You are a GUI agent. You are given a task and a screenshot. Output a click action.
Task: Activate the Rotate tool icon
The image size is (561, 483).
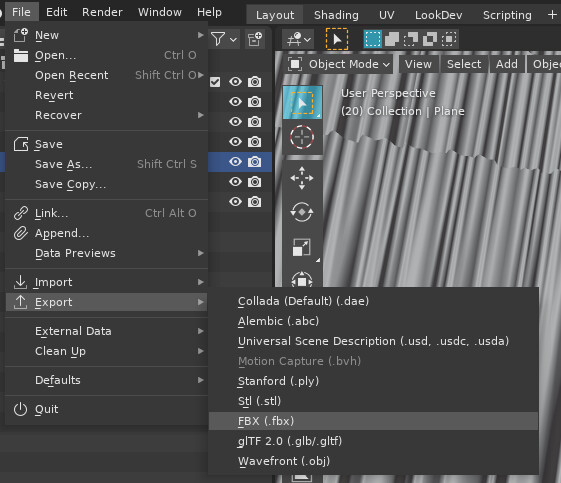click(x=302, y=212)
